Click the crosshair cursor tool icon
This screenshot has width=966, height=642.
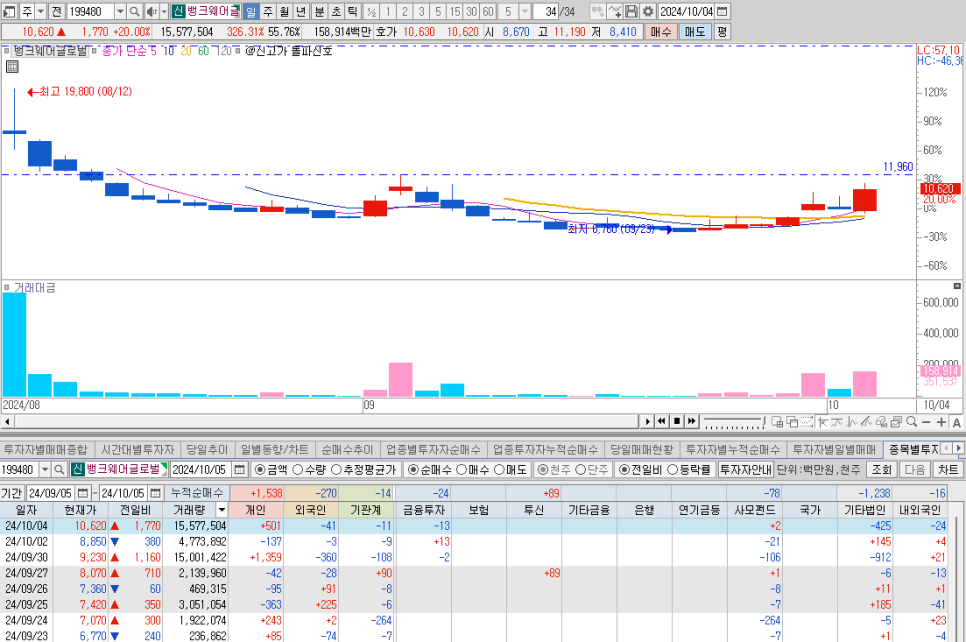click(x=822, y=422)
